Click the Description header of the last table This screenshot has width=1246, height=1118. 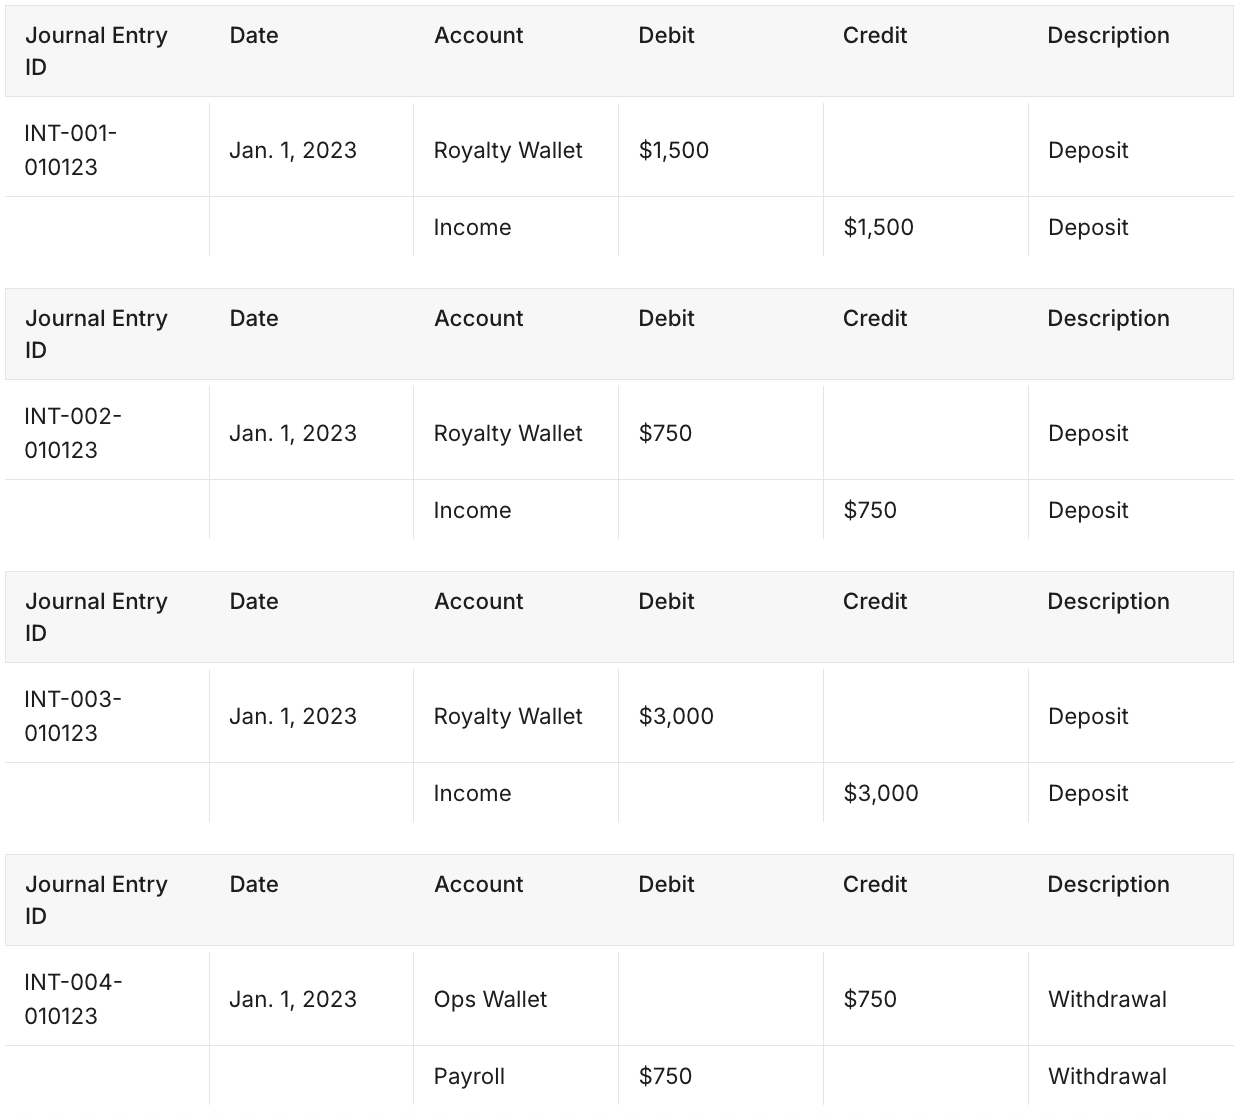coord(1108,884)
